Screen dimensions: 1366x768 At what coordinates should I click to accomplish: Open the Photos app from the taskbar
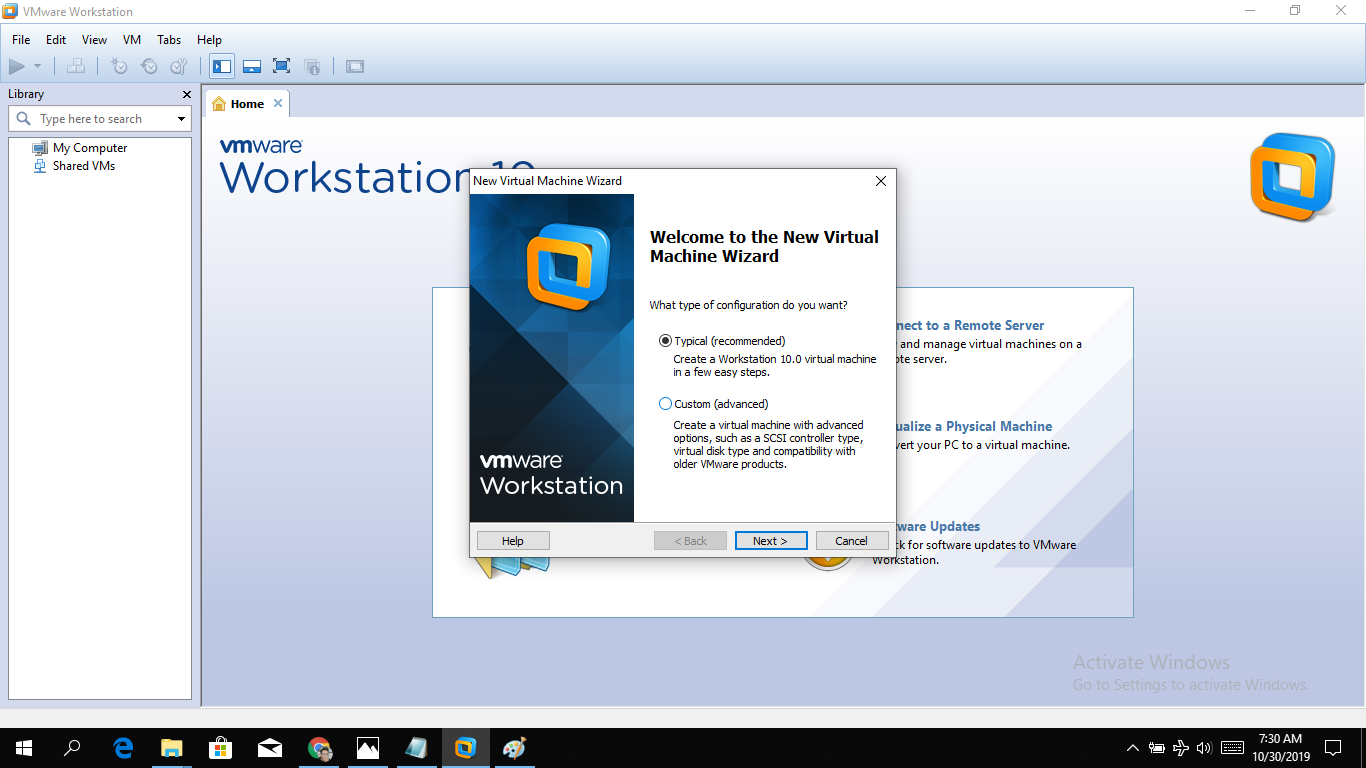click(x=368, y=748)
